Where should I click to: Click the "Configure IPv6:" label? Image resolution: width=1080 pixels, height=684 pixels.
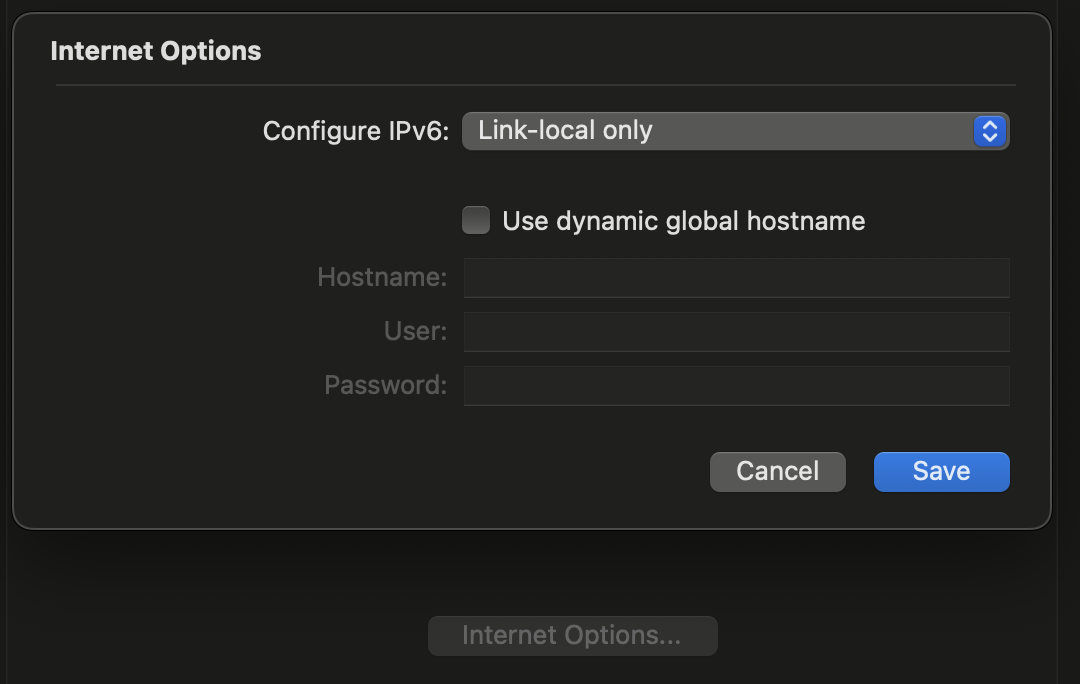tap(355, 131)
